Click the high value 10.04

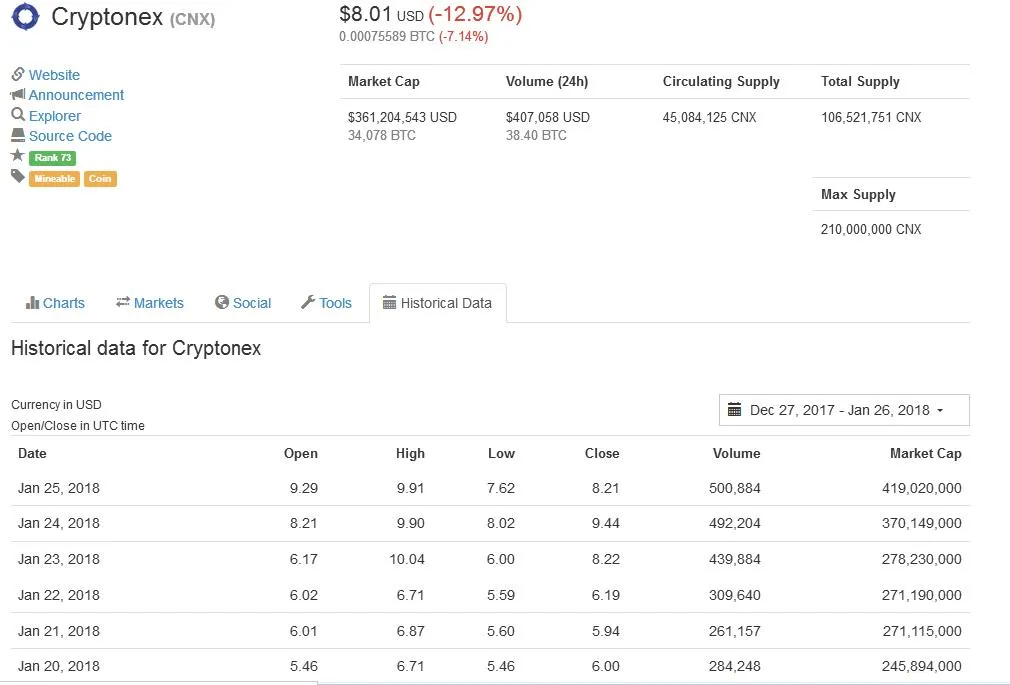tap(407, 559)
